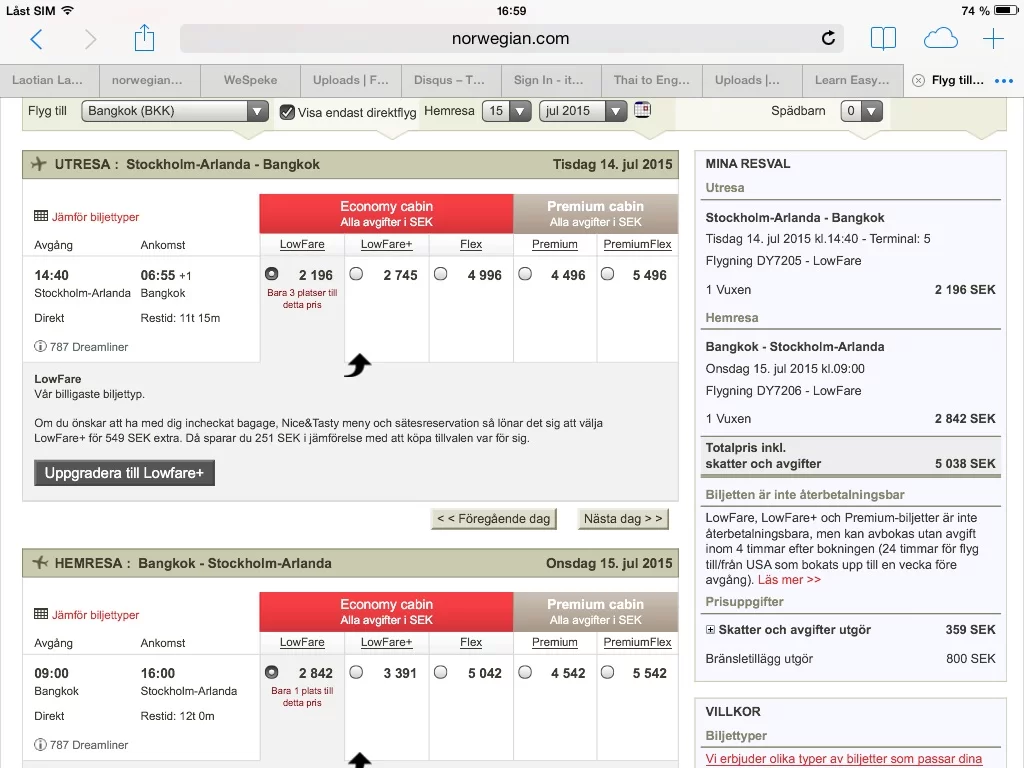
Task: Switch to the WeSpeke tab
Action: point(250,80)
